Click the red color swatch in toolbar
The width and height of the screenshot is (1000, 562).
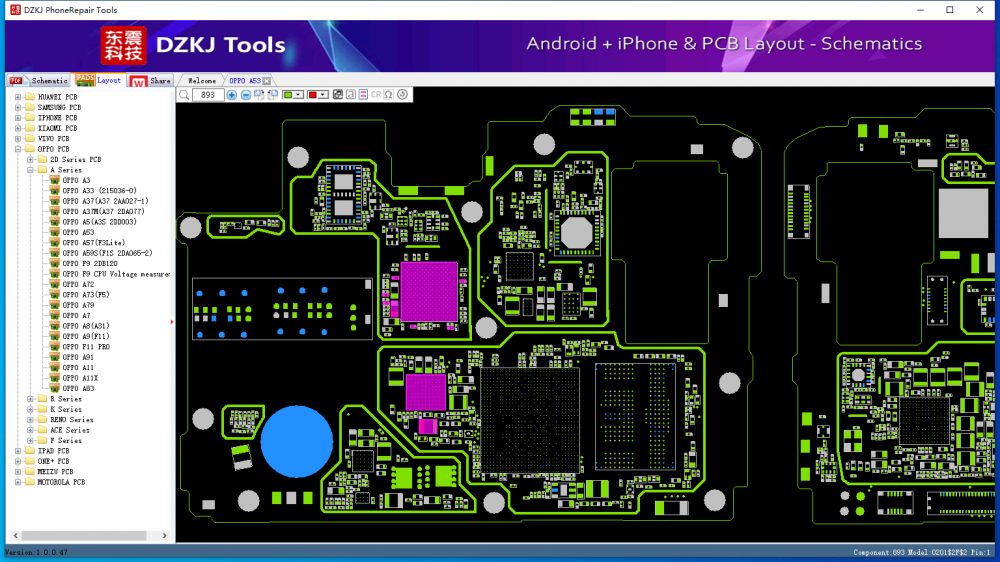pyautogui.click(x=312, y=95)
